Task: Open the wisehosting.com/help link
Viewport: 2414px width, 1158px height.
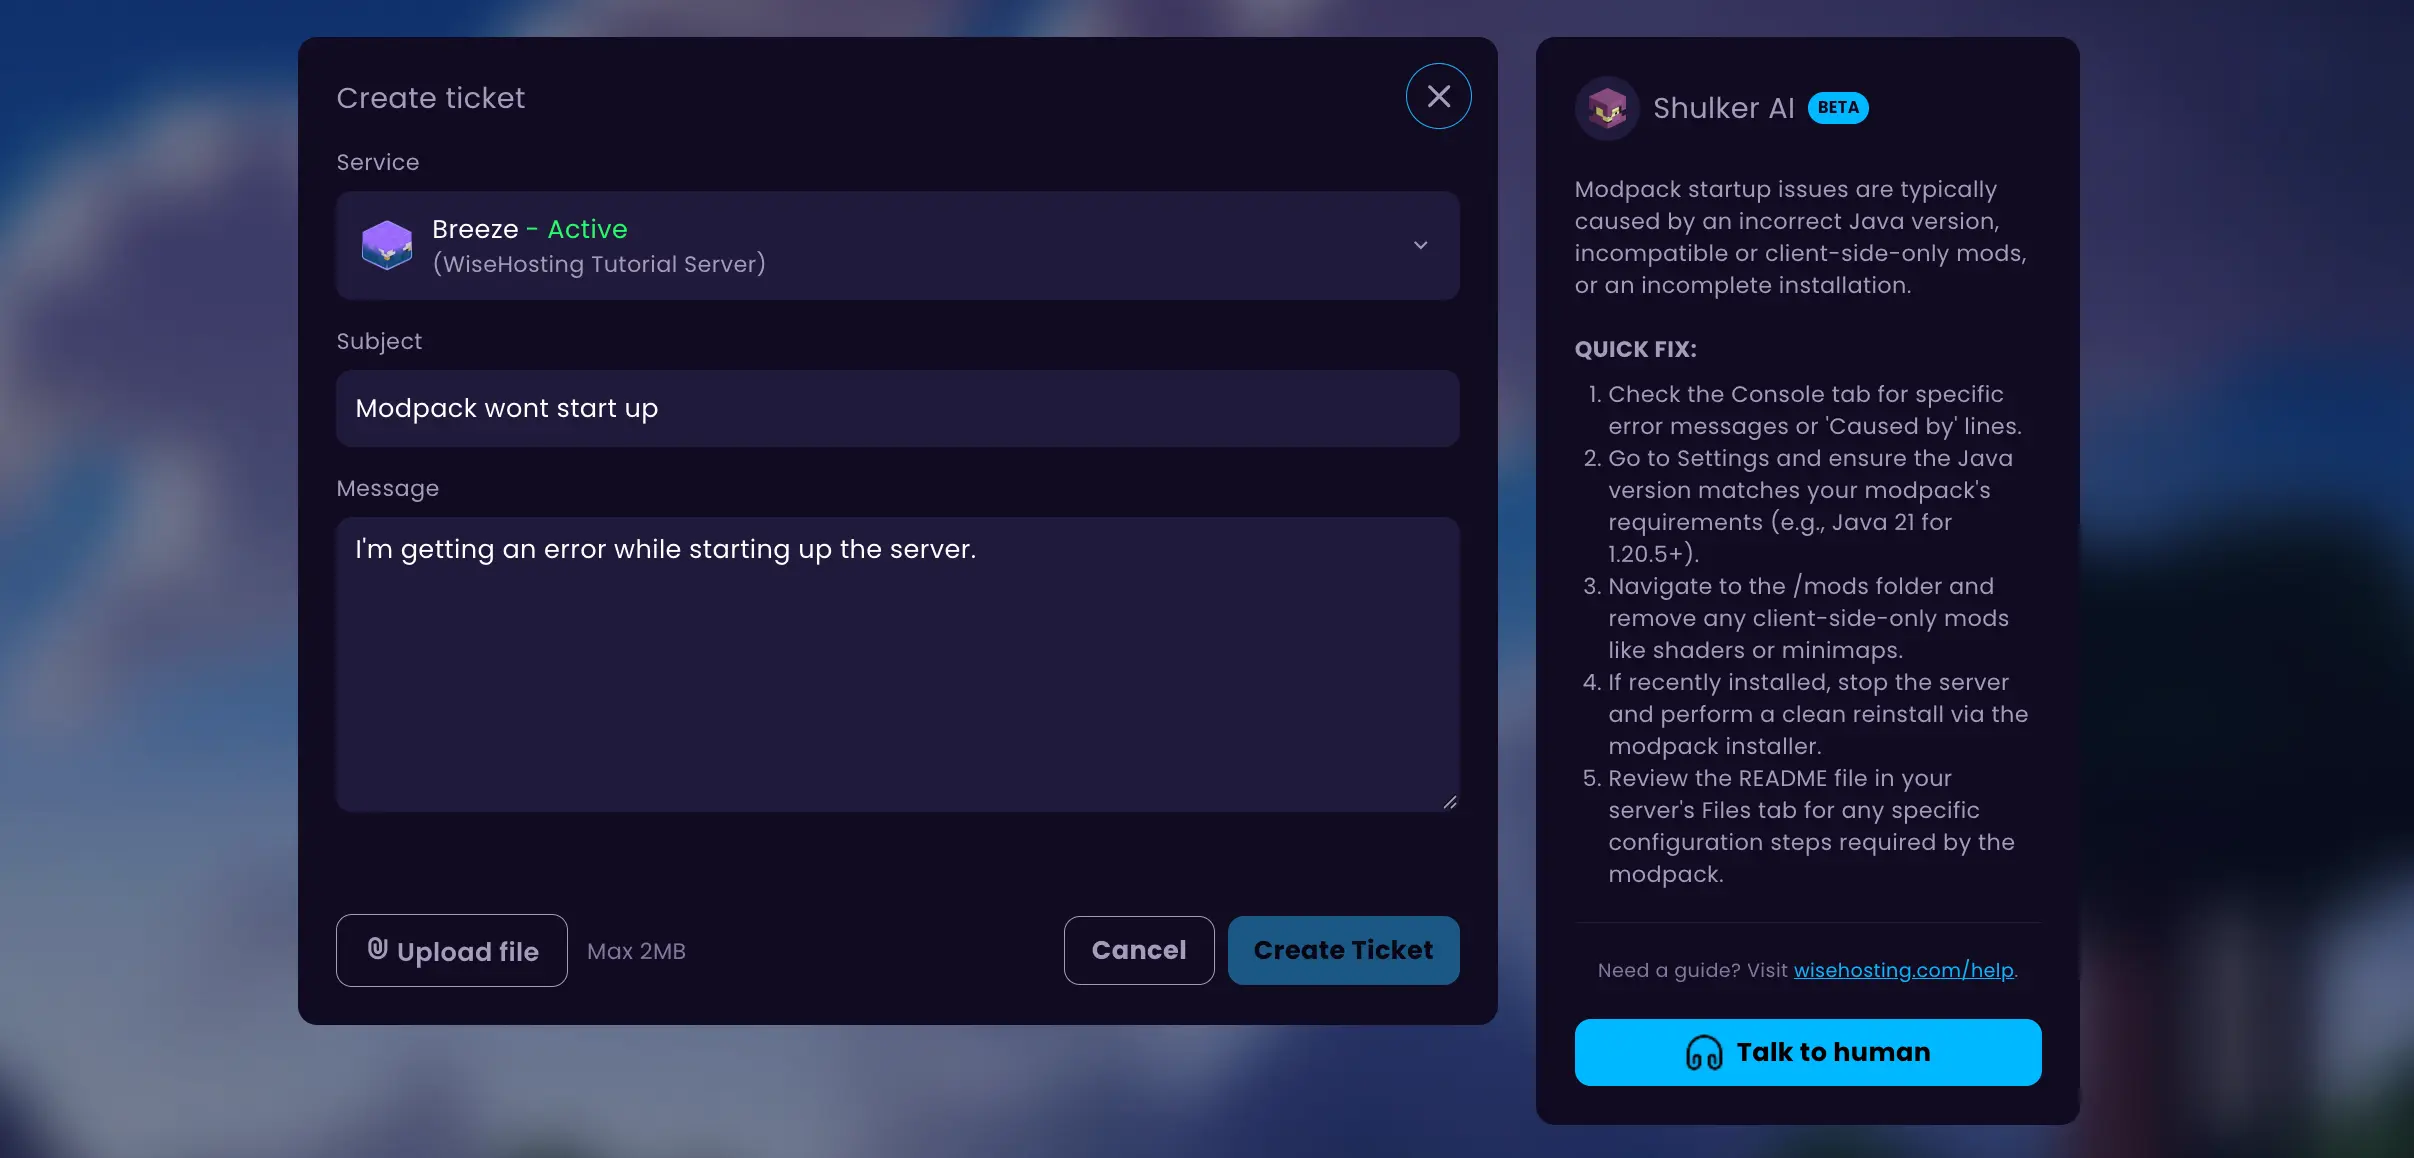Action: tap(1903, 970)
